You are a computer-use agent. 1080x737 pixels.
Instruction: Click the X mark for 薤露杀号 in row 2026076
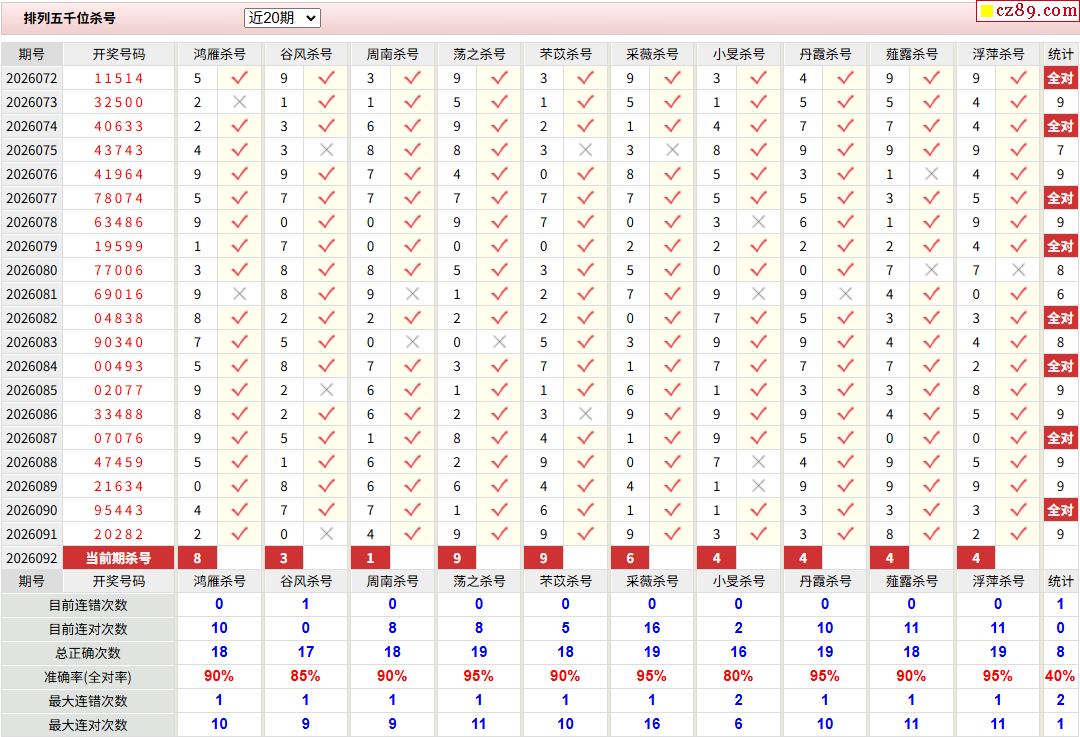(931, 174)
